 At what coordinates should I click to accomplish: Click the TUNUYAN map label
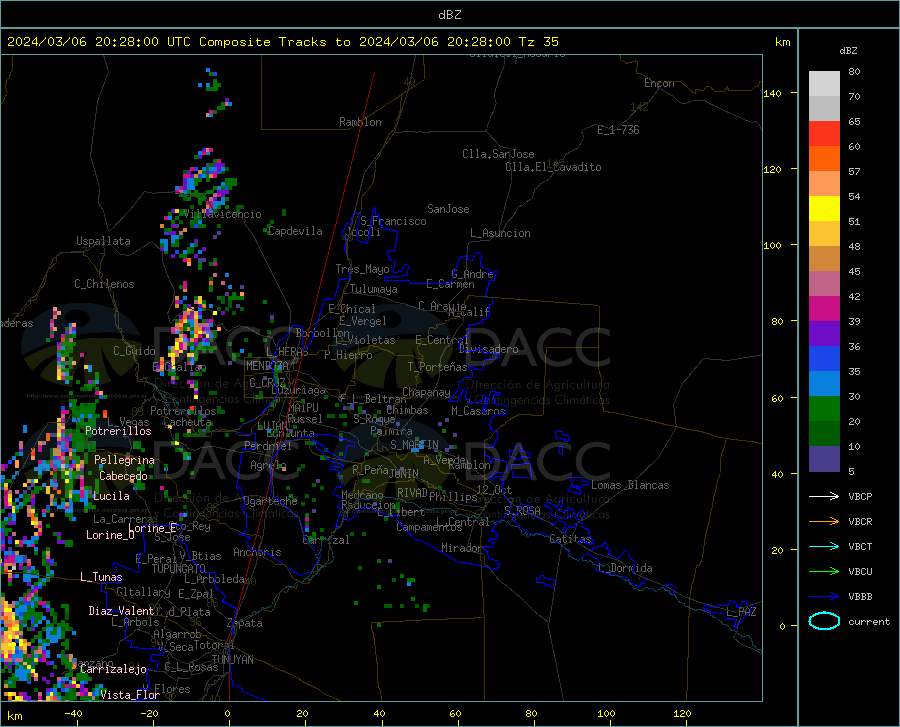[232, 660]
